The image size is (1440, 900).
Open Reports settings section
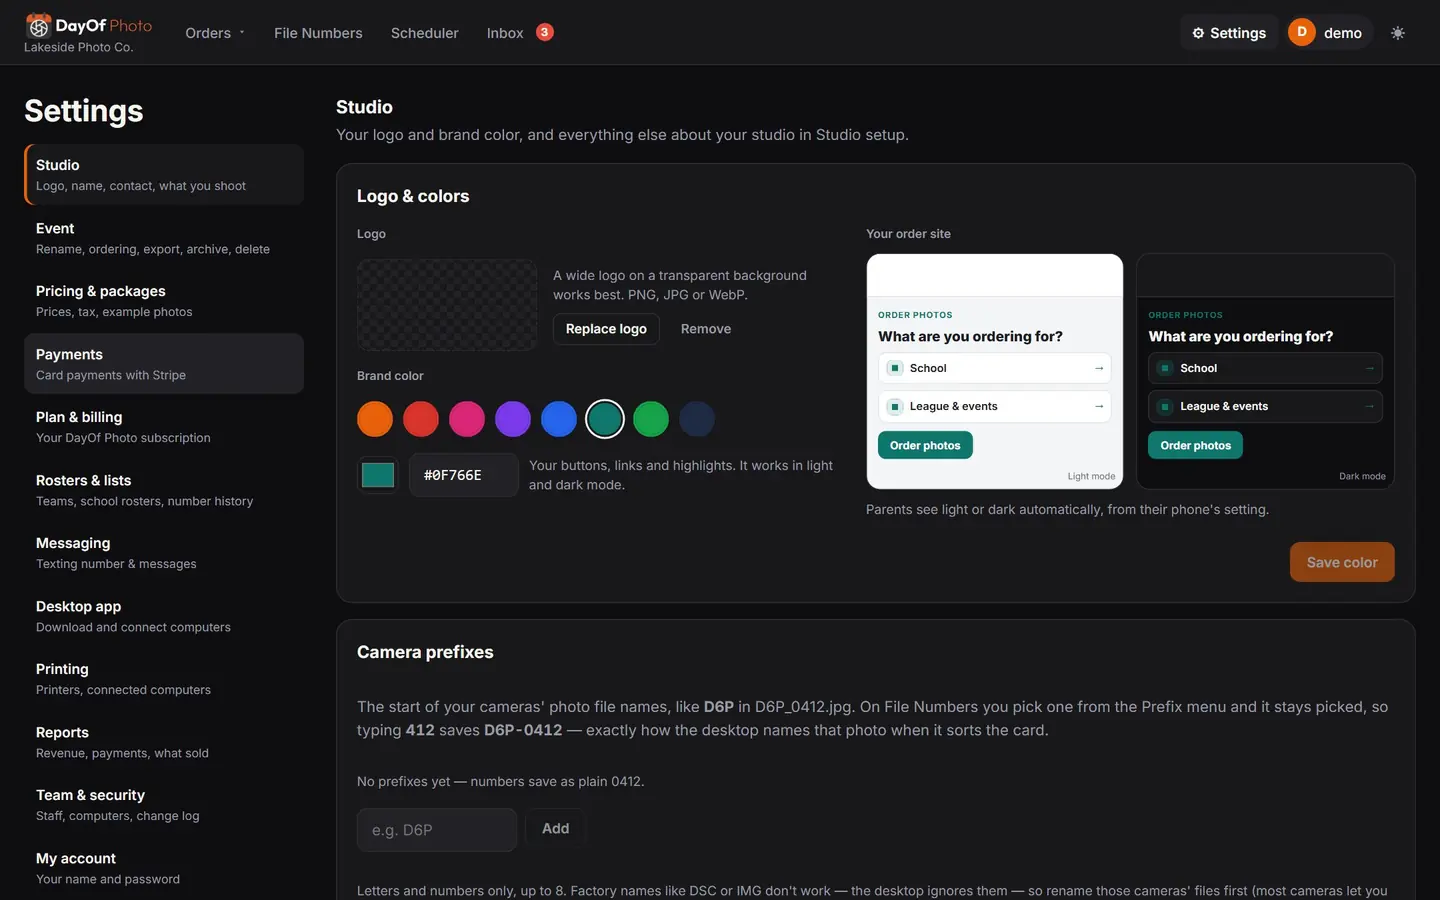(x=164, y=742)
